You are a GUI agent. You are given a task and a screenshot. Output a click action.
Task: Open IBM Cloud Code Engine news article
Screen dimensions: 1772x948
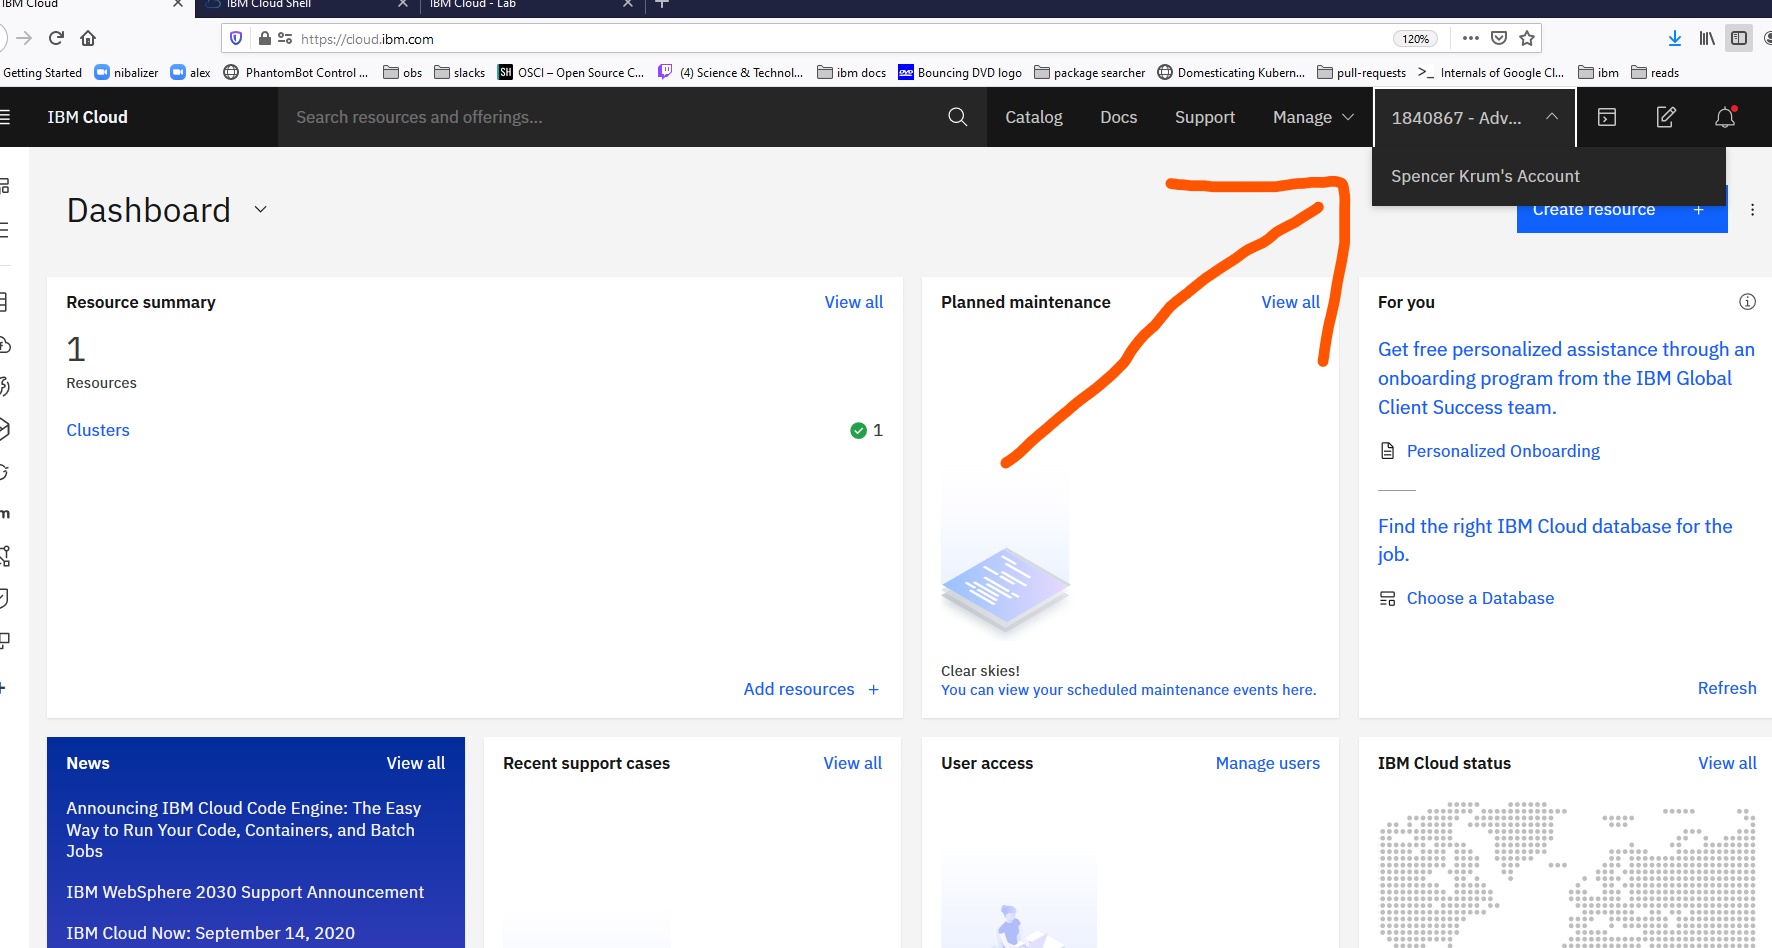tap(244, 829)
